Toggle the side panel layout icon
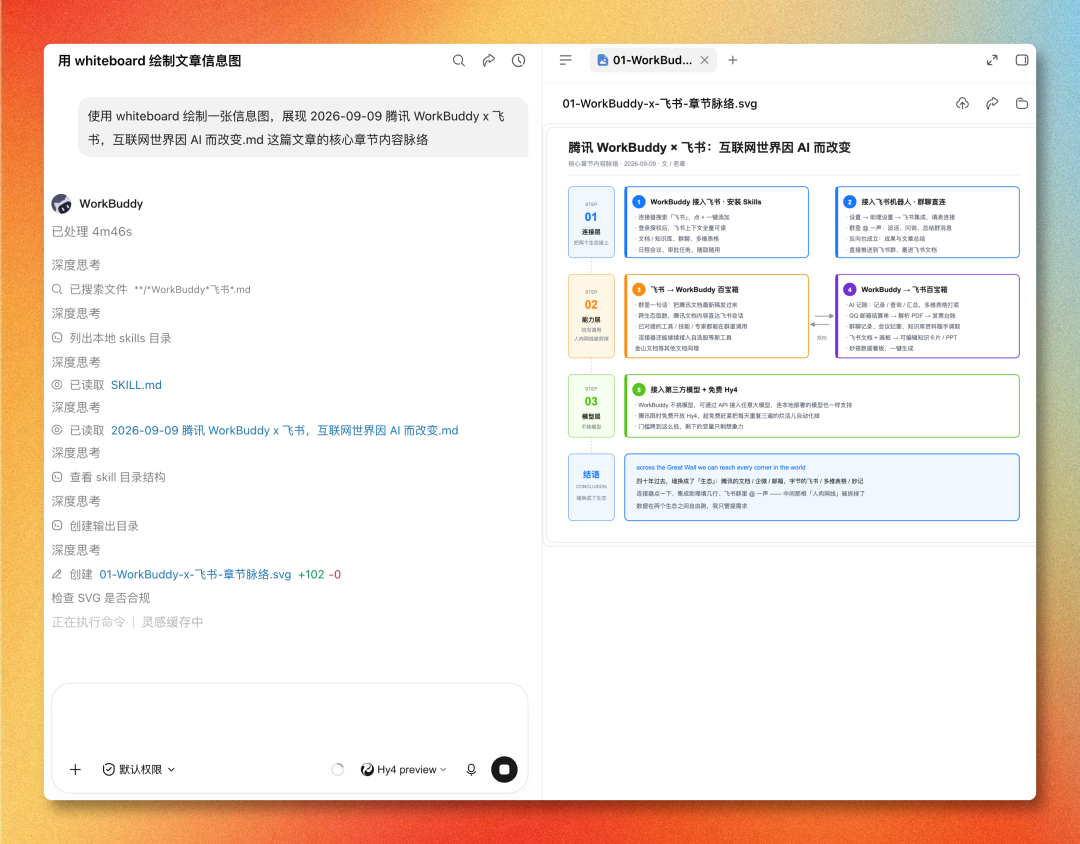This screenshot has width=1080, height=844. pyautogui.click(x=1022, y=61)
